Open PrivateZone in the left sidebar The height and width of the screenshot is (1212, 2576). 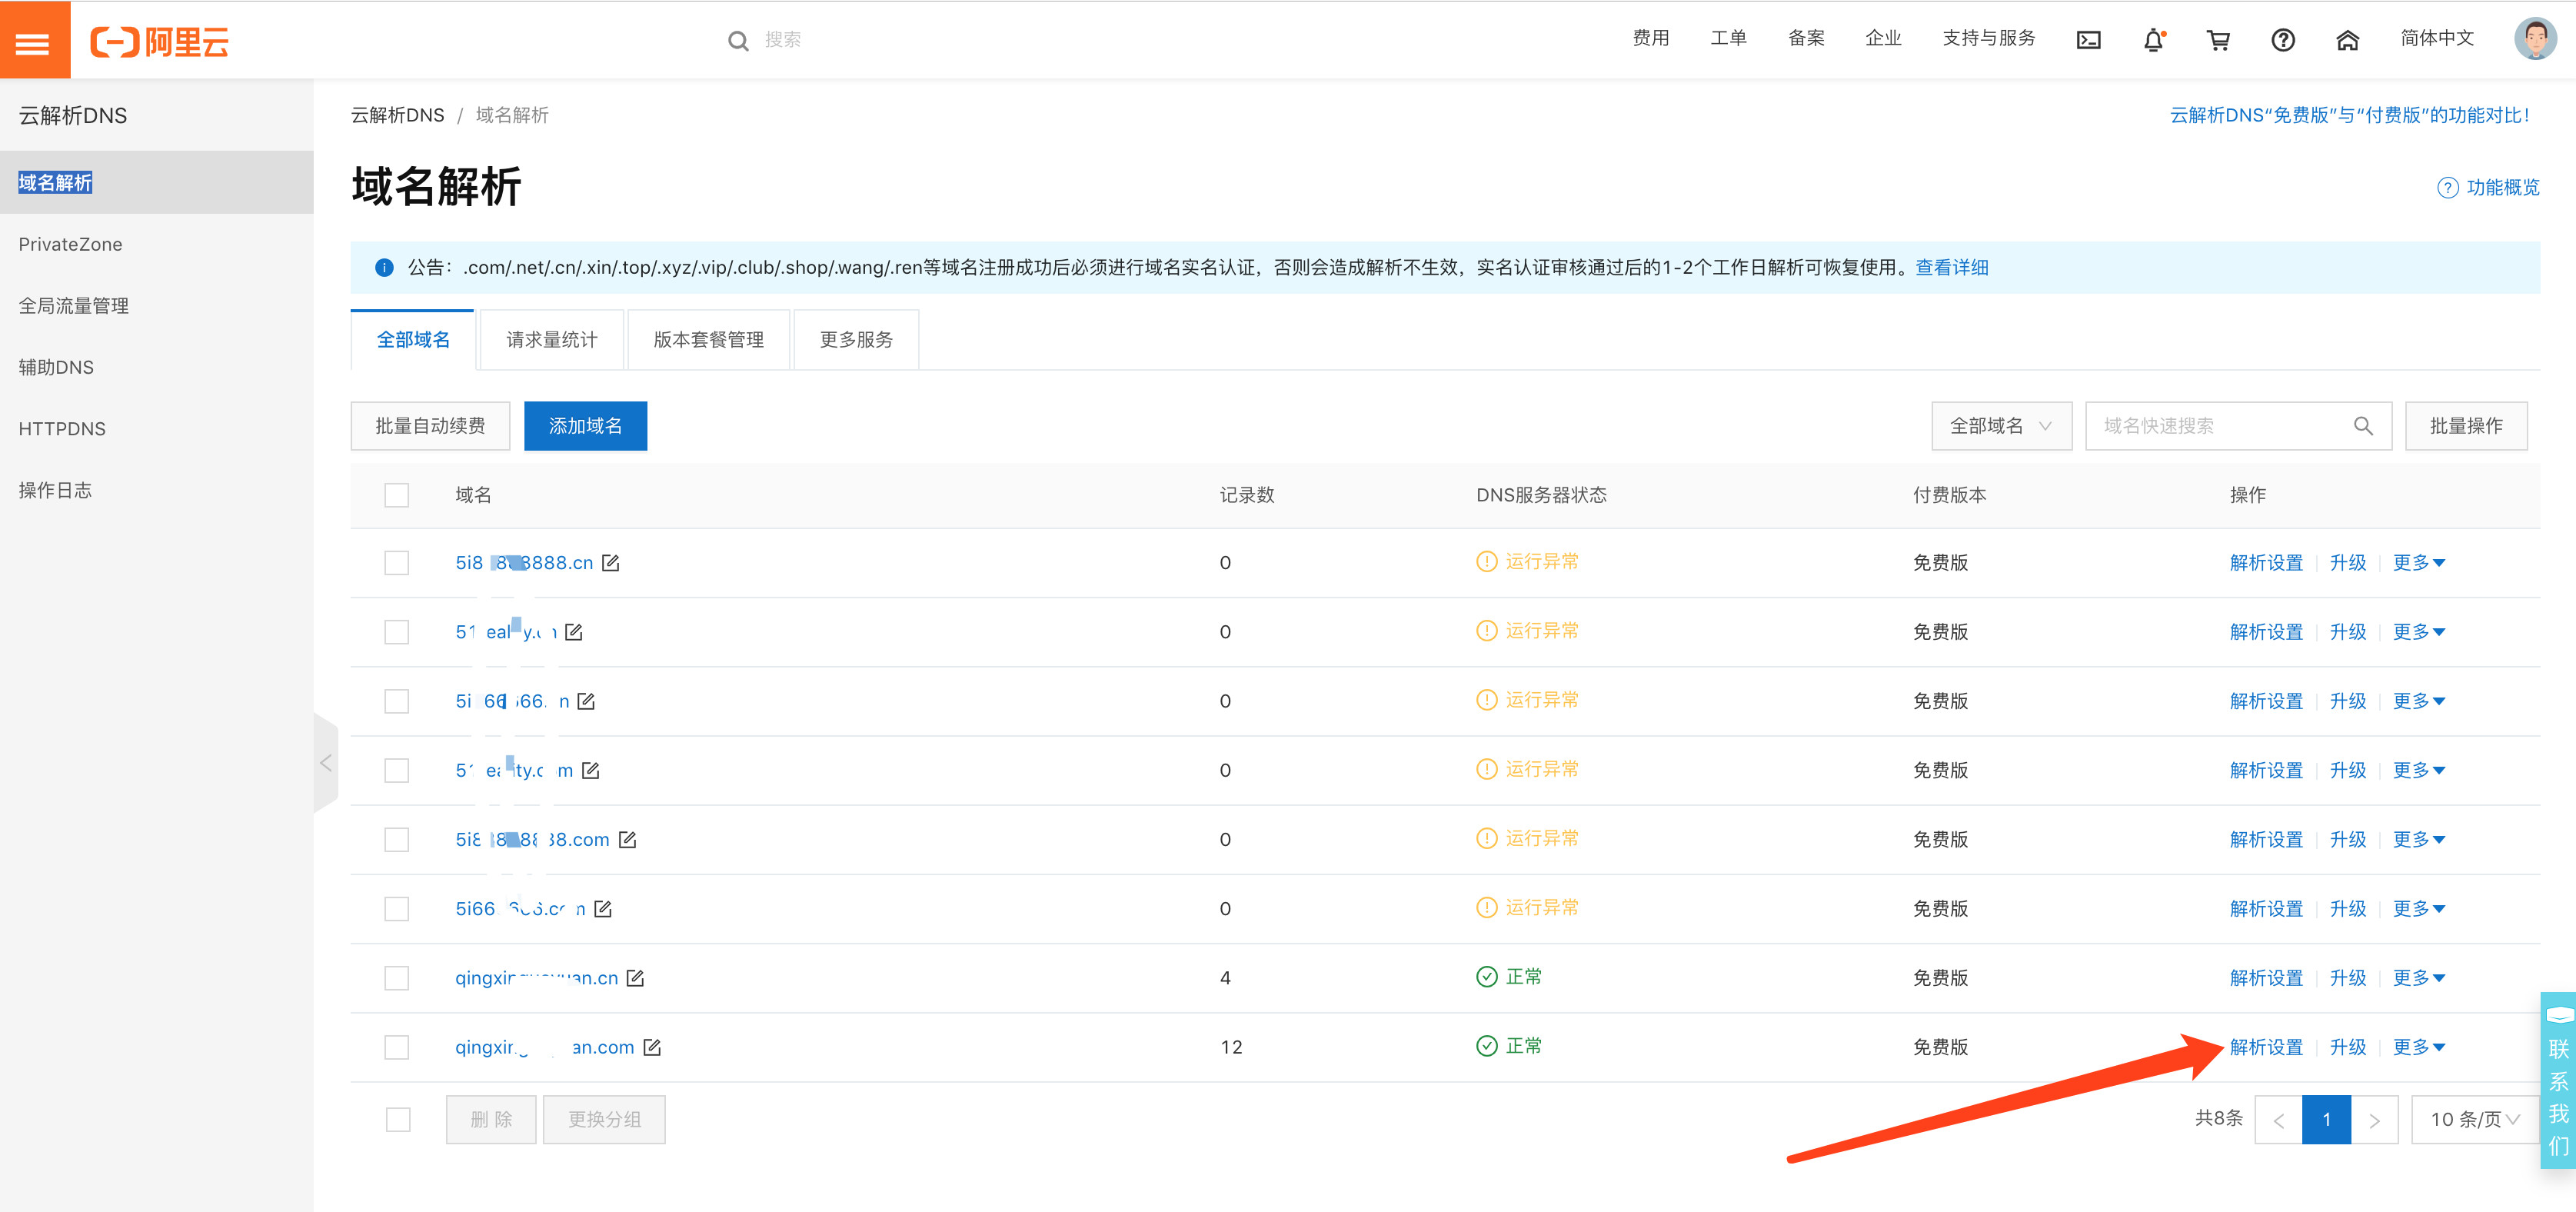tap(70, 244)
